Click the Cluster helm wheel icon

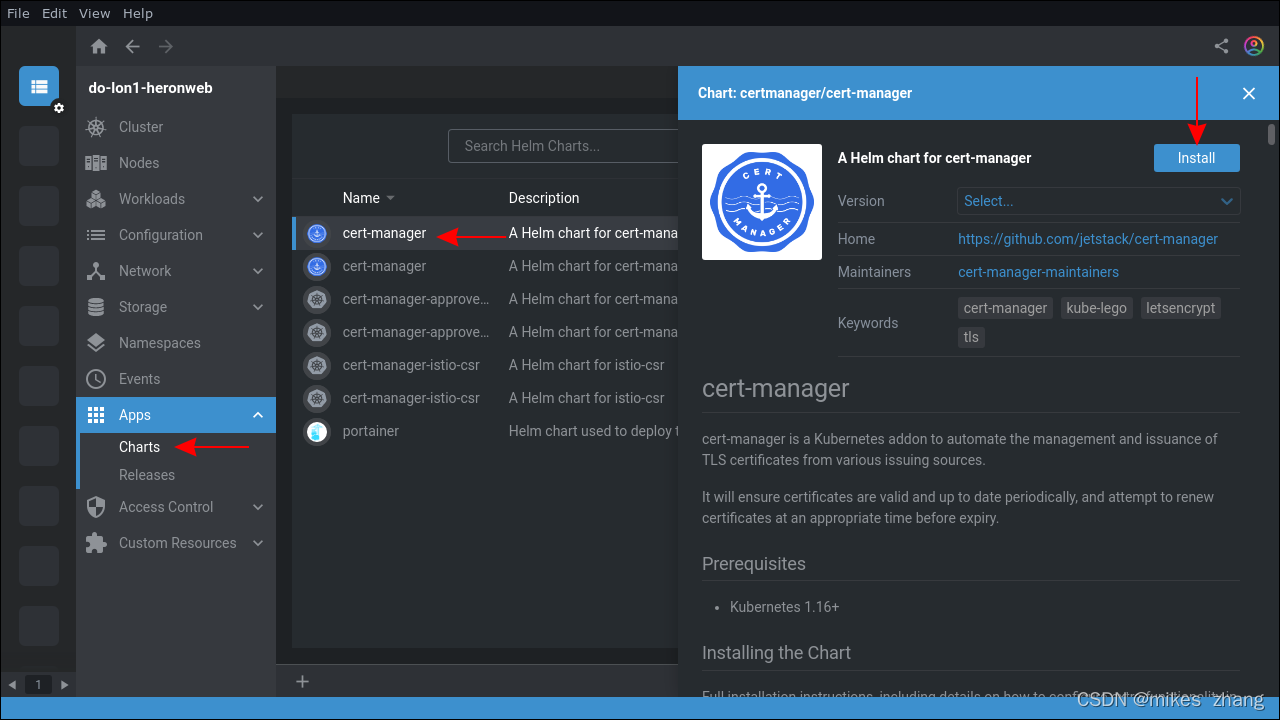[96, 127]
